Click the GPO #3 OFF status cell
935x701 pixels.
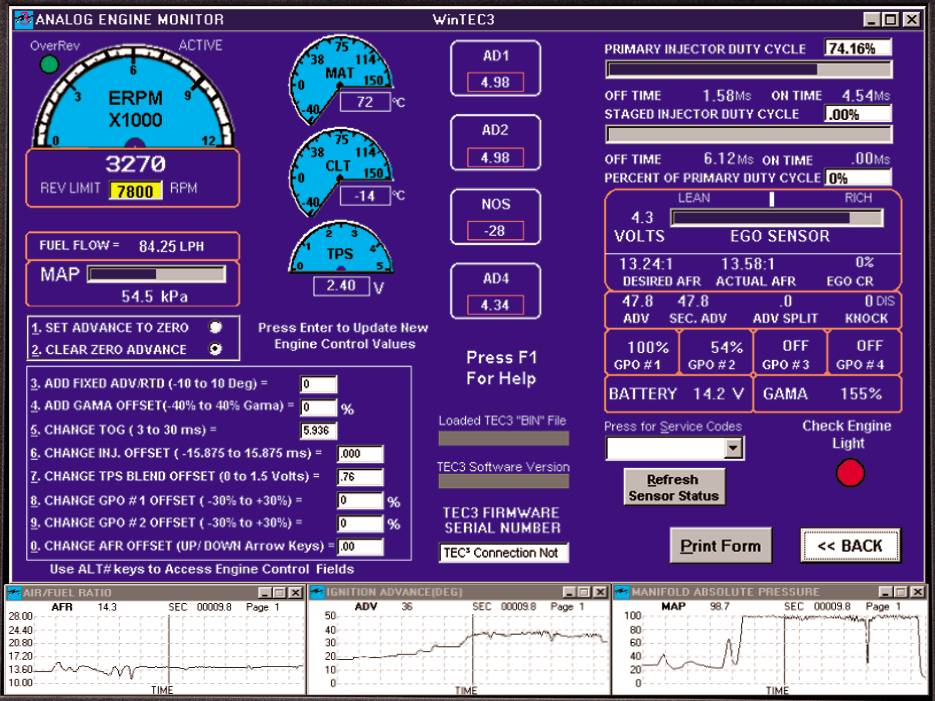tap(791, 354)
